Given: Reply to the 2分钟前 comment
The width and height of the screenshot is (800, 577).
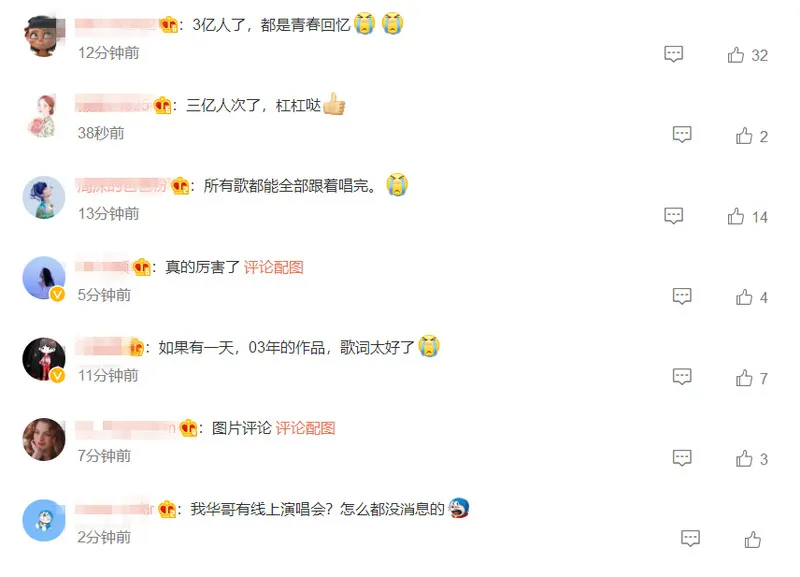Looking at the screenshot, I should [x=690, y=538].
